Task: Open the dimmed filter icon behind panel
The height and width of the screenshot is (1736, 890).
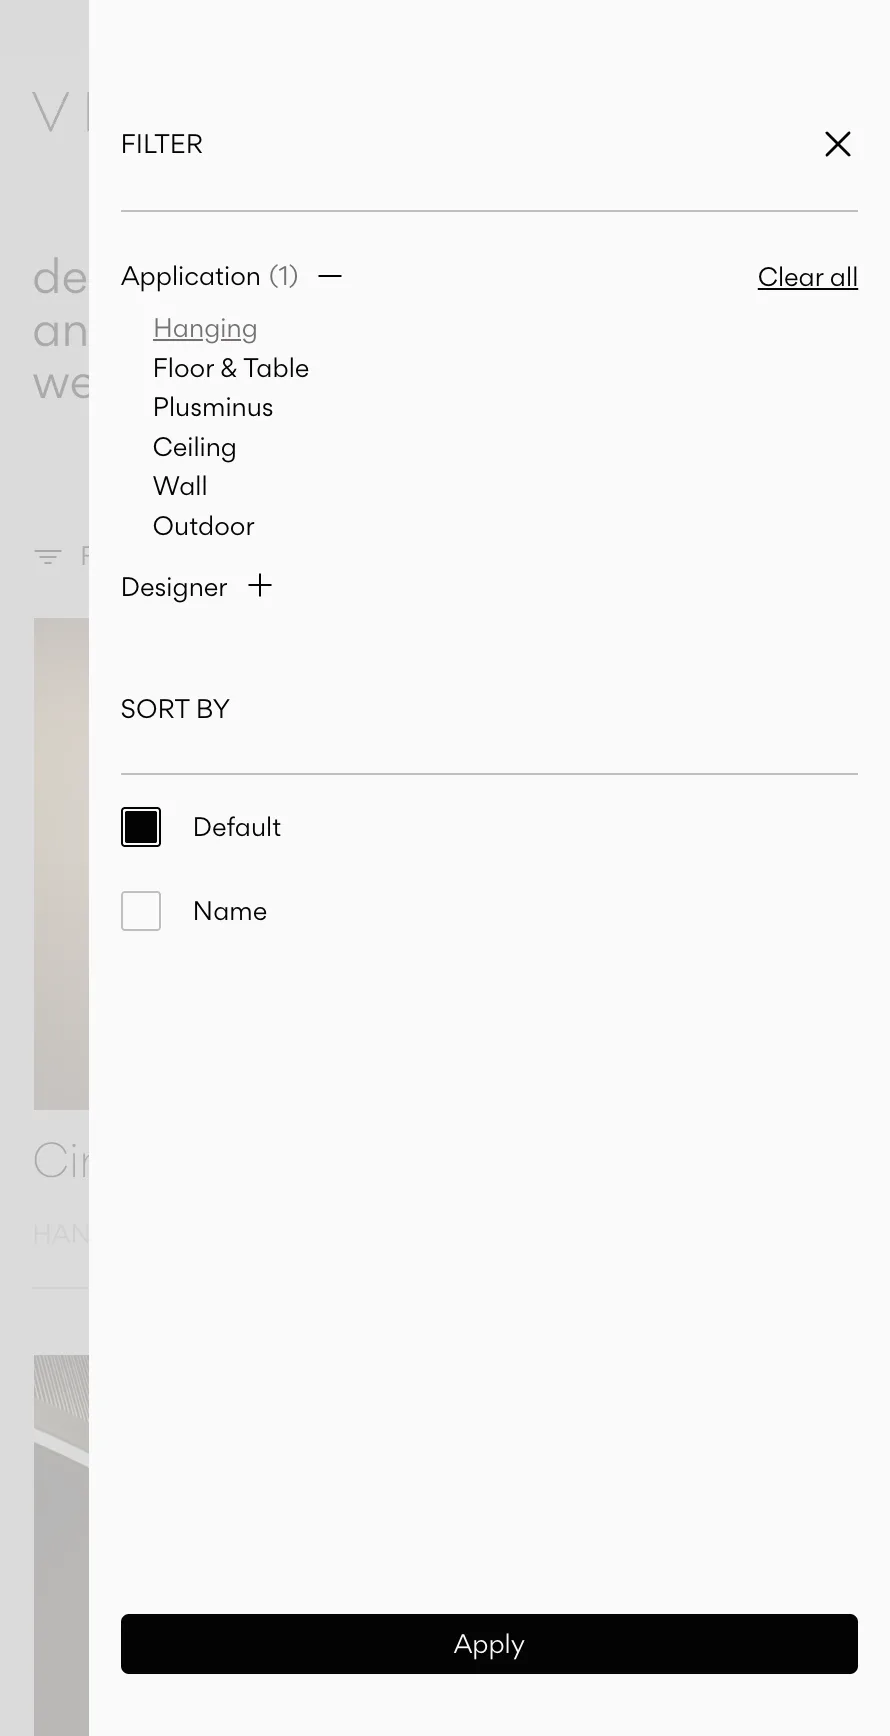Action: pos(48,557)
